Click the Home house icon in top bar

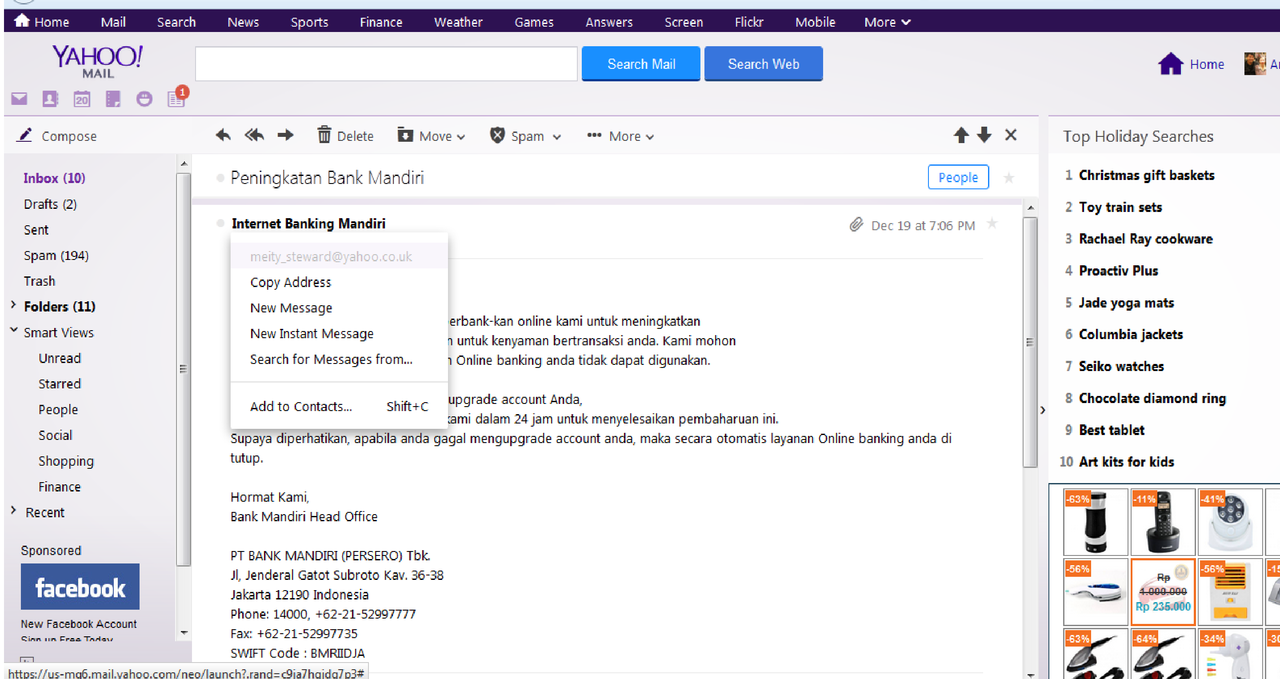click(22, 21)
